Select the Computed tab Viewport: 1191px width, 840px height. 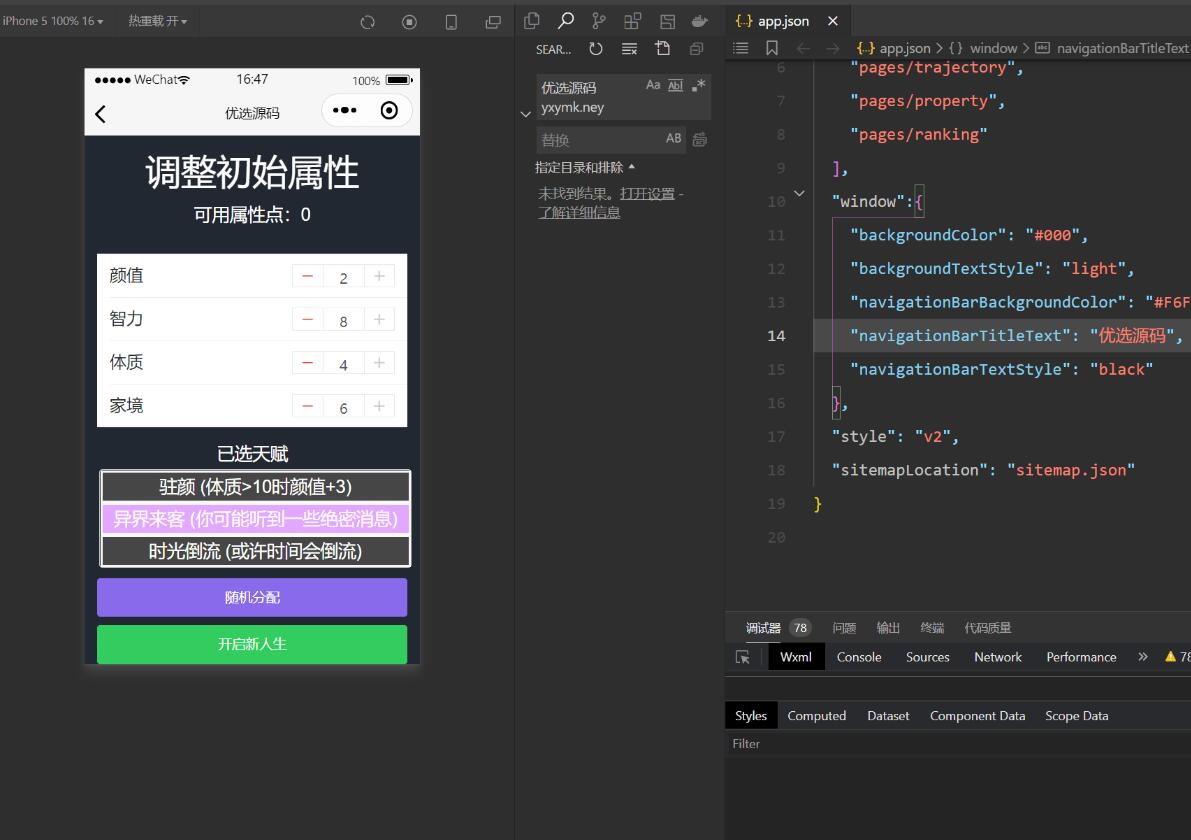816,716
